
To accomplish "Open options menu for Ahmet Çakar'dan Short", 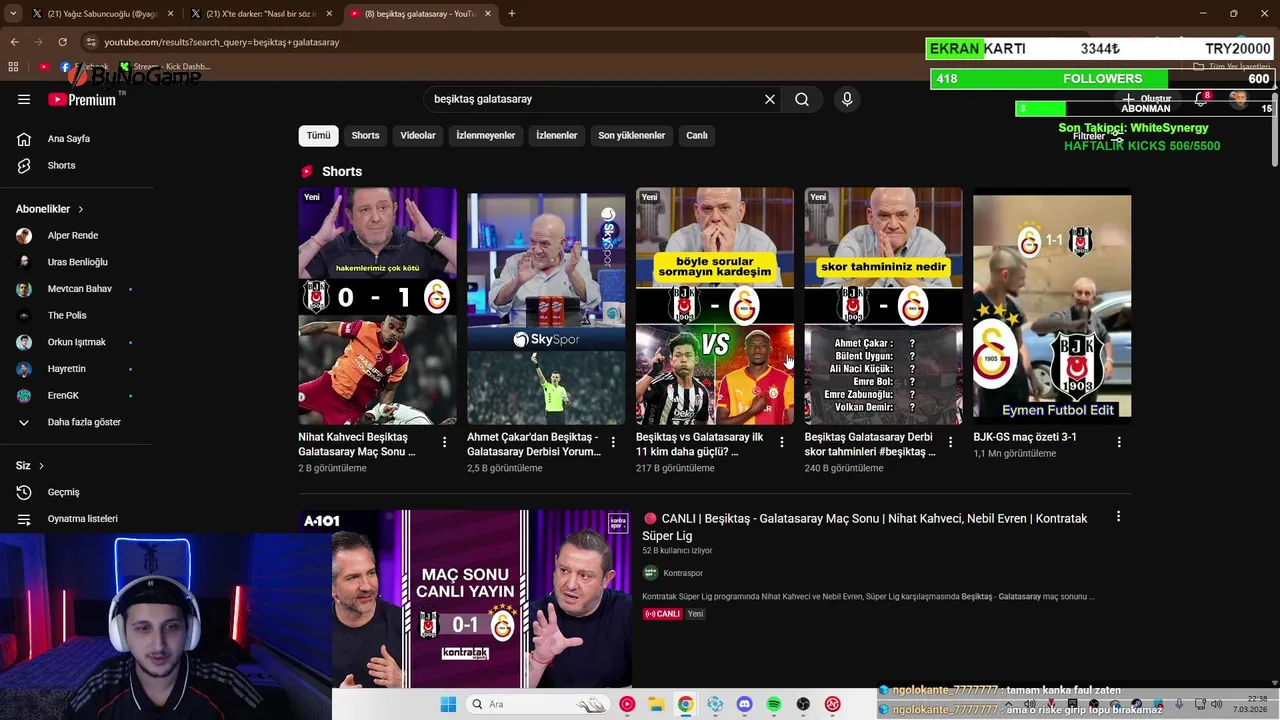I will click(613, 442).
